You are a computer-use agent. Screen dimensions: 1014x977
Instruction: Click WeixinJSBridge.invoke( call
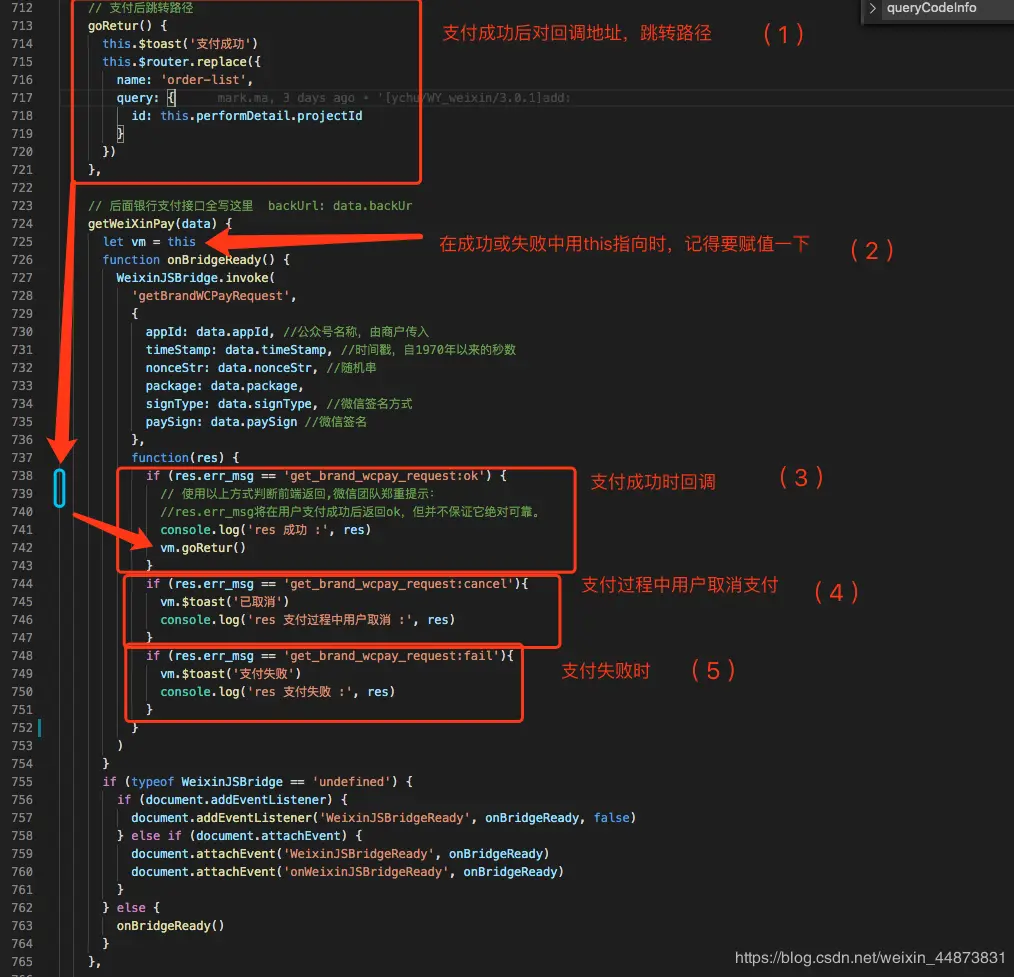coord(195,278)
